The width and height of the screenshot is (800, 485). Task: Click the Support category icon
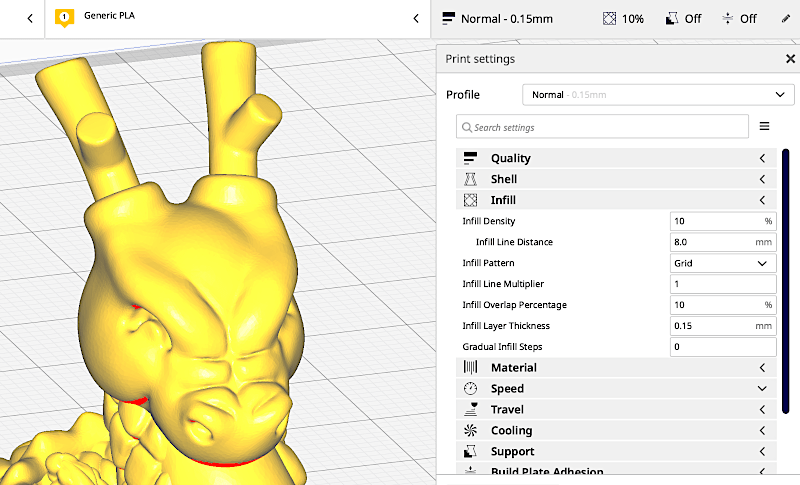pos(470,451)
